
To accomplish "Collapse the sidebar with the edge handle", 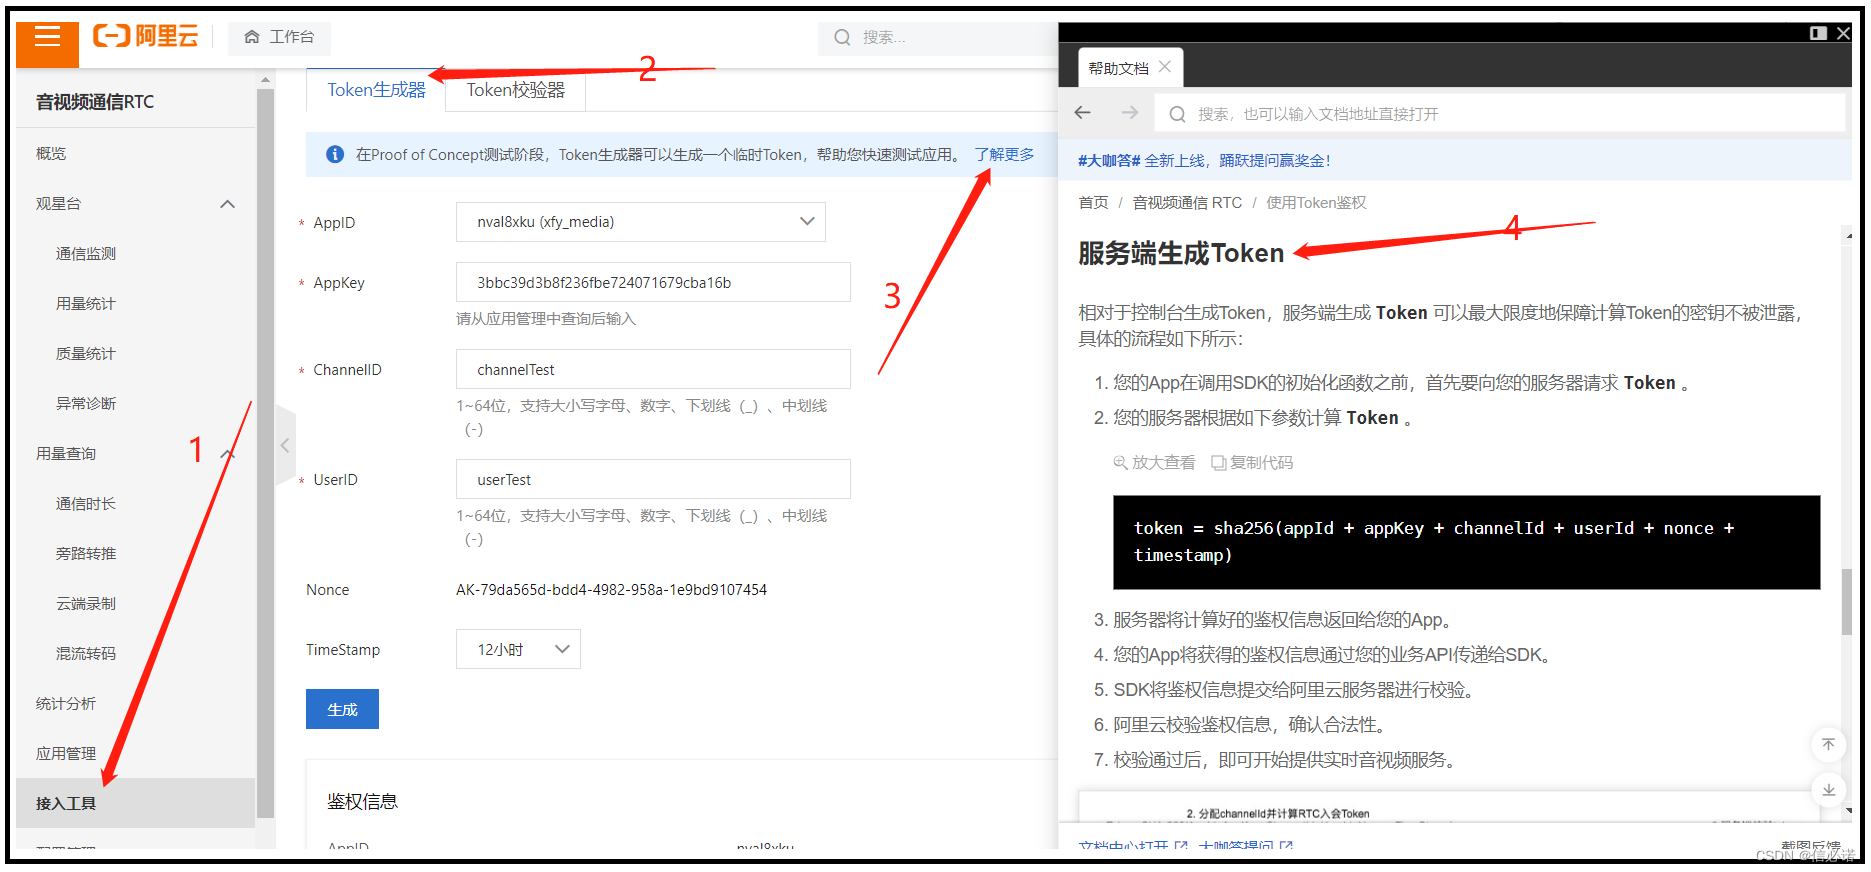I will pyautogui.click(x=285, y=446).
